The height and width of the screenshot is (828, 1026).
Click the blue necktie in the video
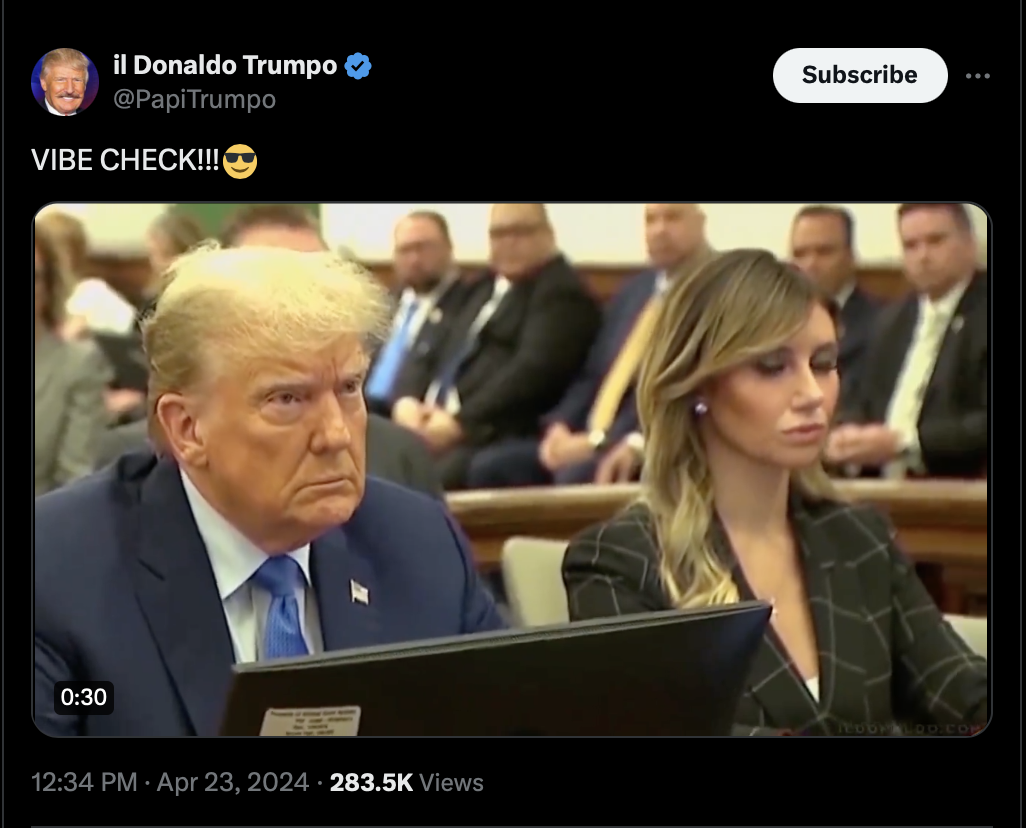281,606
